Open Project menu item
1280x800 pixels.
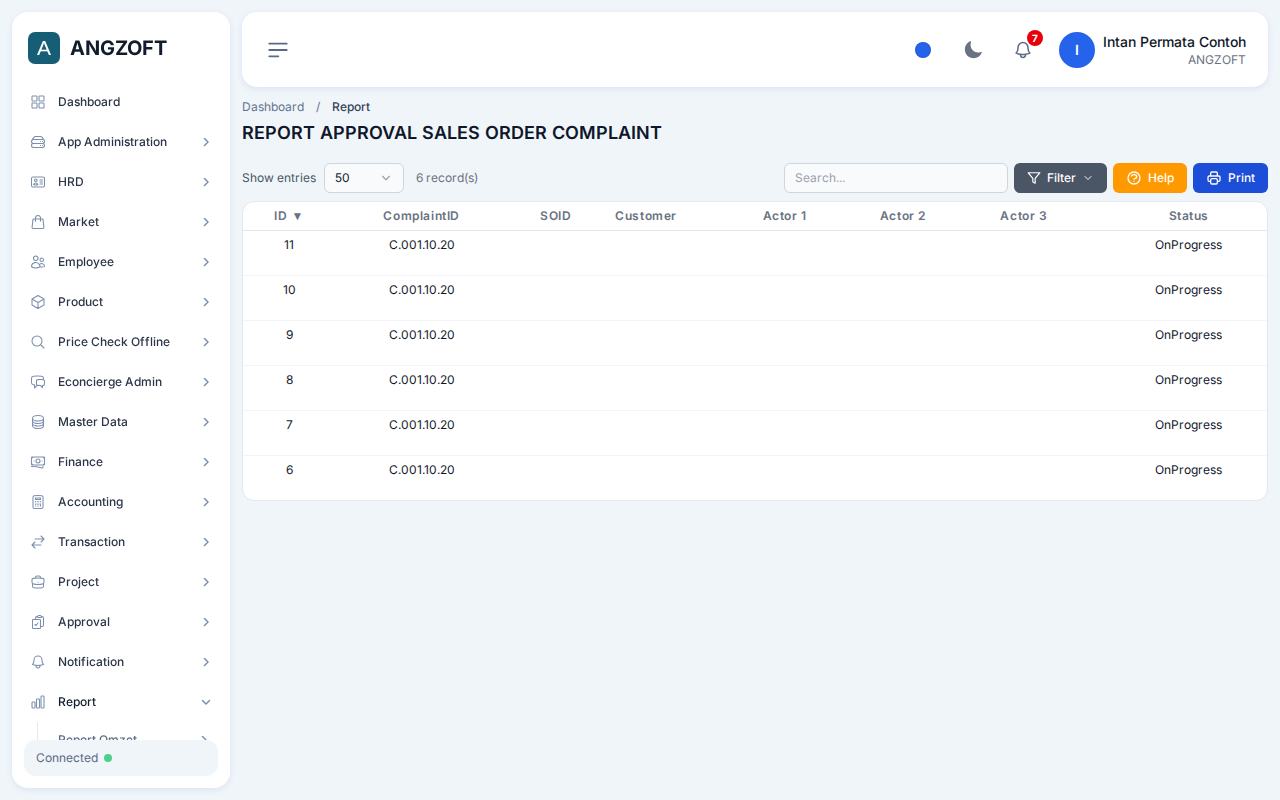tap(121, 582)
